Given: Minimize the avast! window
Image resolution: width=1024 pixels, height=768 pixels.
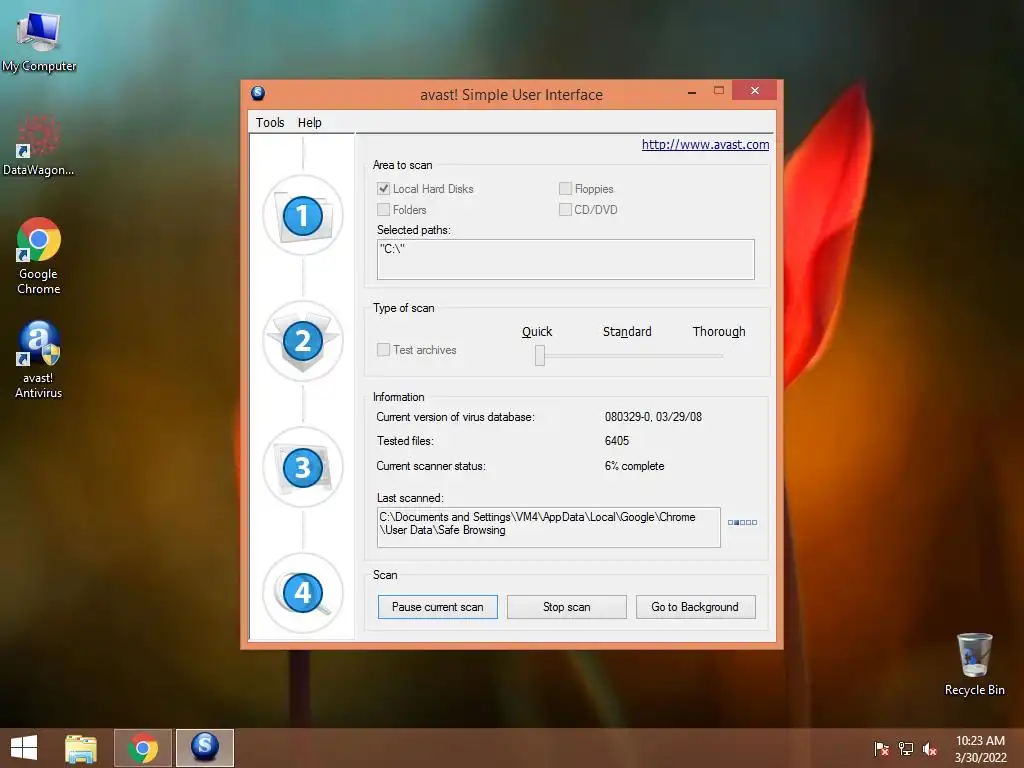Looking at the screenshot, I should point(692,92).
